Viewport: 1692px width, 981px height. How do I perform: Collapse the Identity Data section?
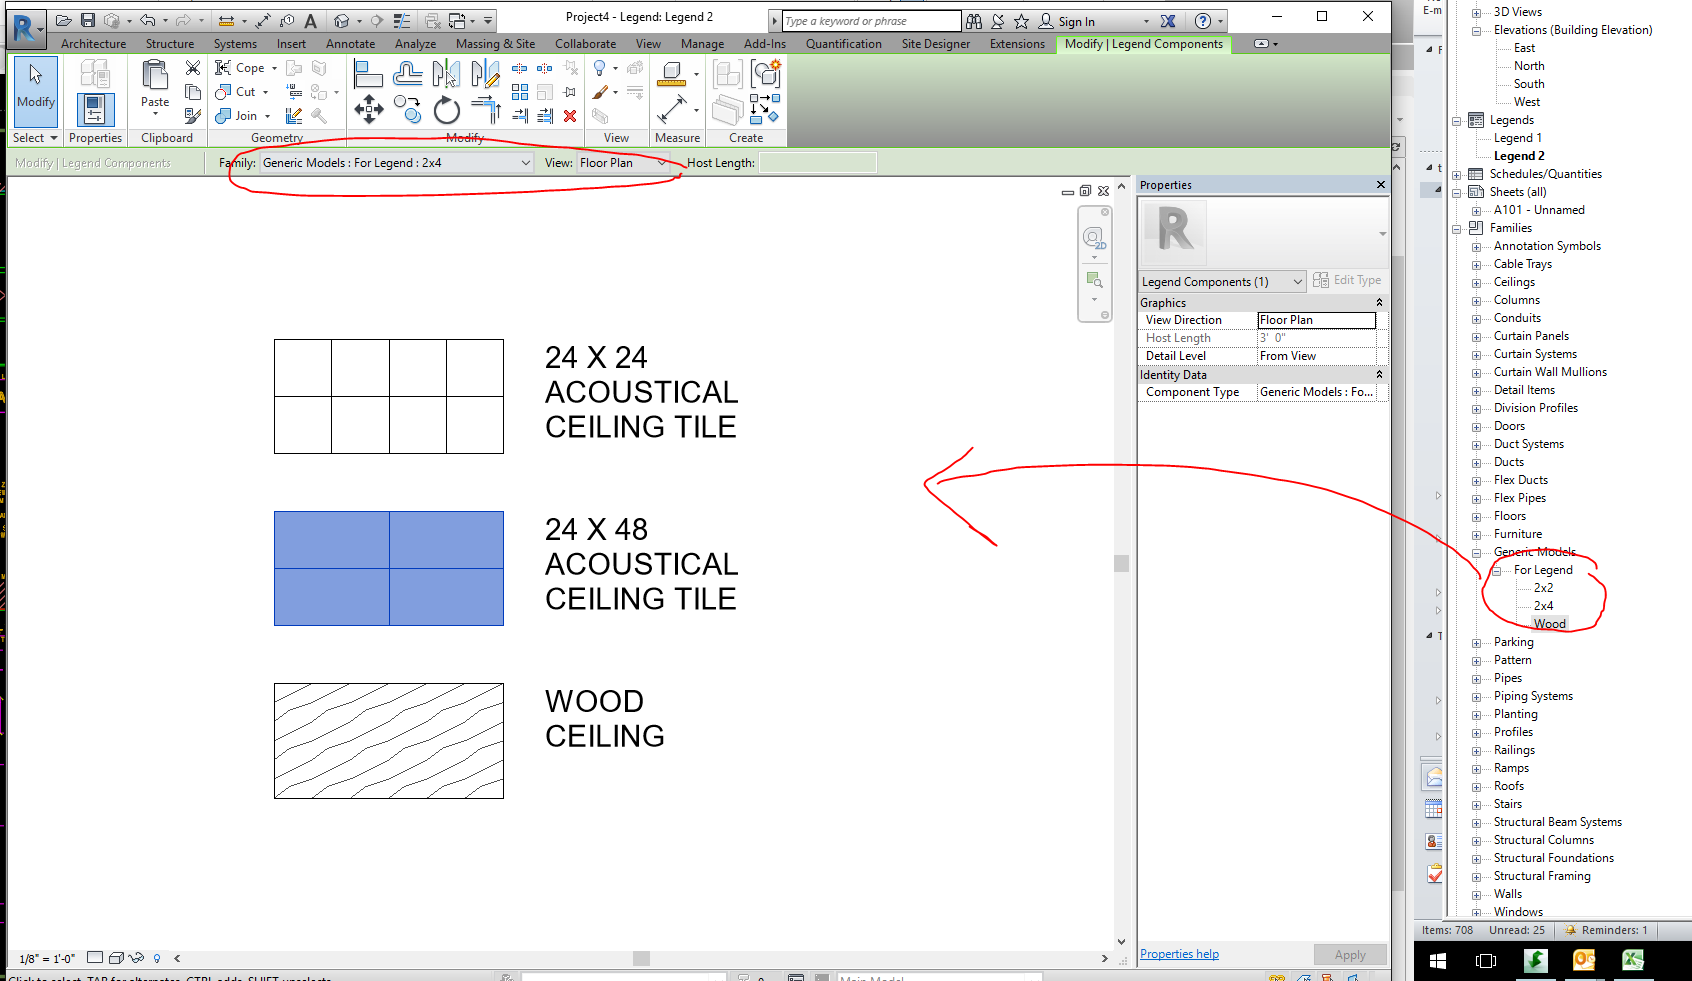pos(1379,375)
